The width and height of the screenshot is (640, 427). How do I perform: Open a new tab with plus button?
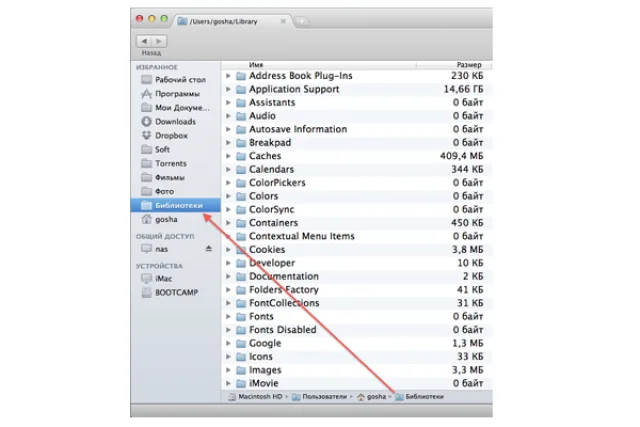(302, 21)
